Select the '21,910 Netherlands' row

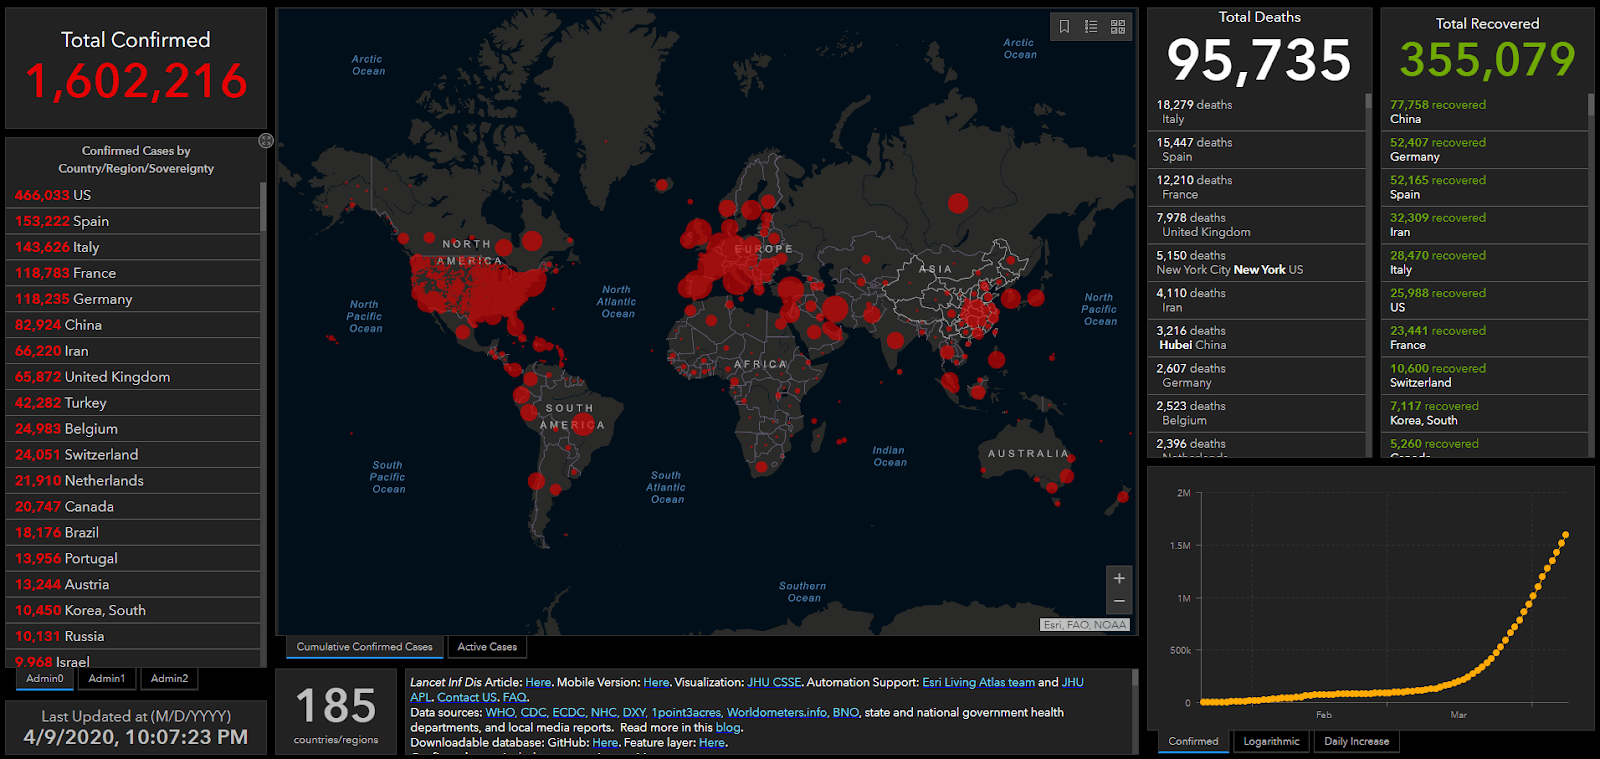click(x=134, y=481)
